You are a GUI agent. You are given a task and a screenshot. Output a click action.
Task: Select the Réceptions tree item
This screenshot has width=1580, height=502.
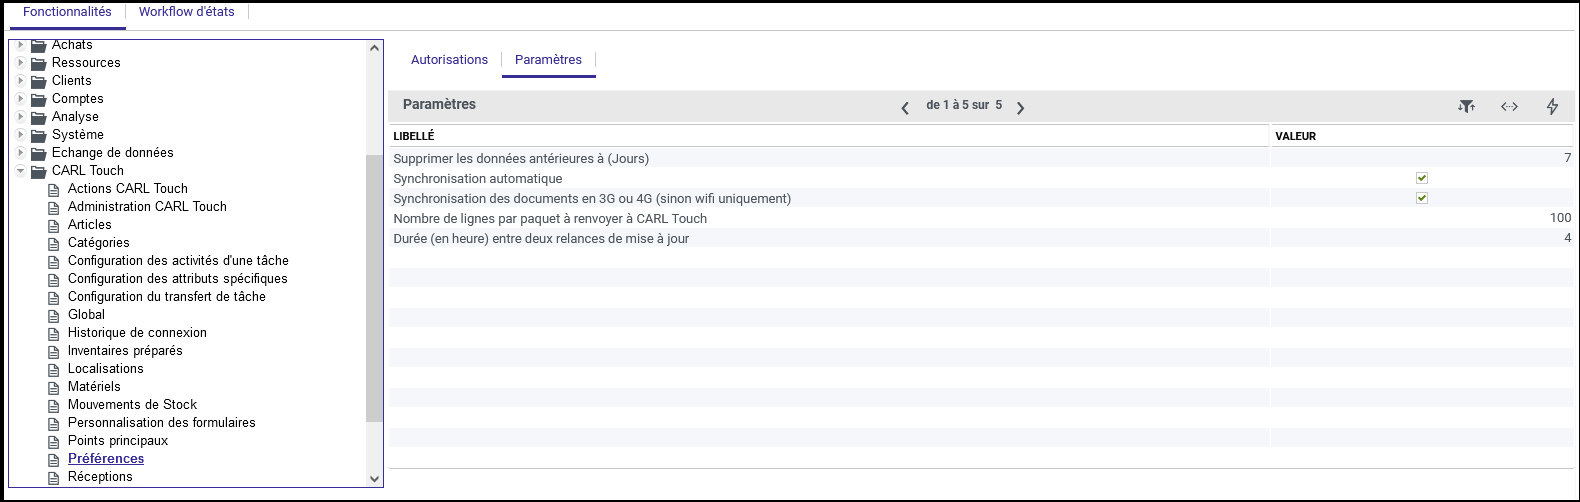tap(100, 477)
